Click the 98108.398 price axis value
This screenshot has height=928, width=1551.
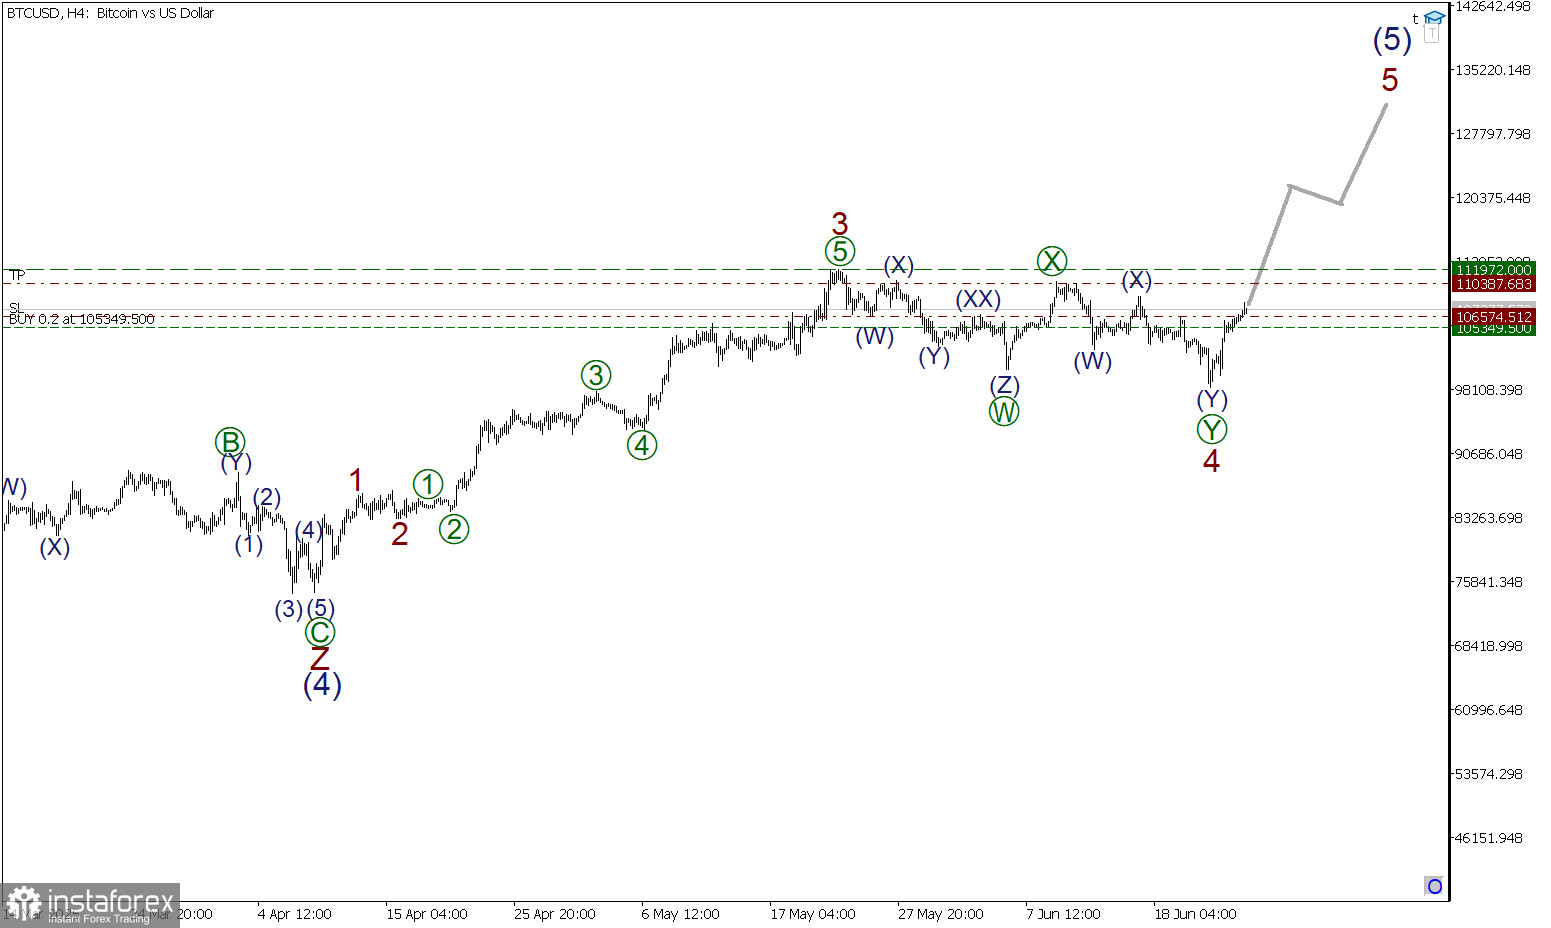[1490, 390]
